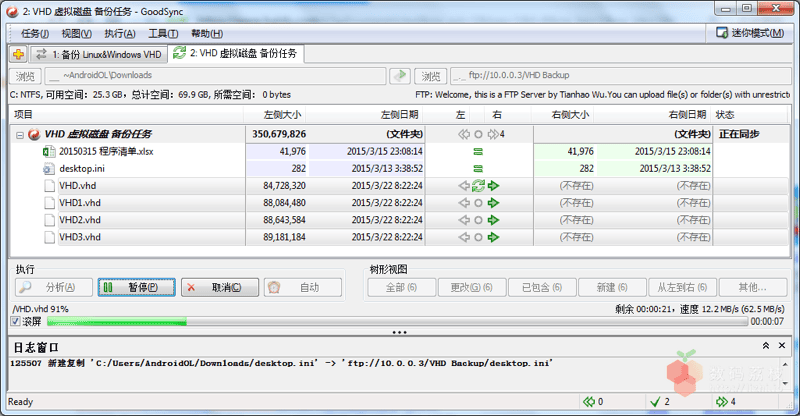Cancel sync with 取消(C) button

click(220, 287)
